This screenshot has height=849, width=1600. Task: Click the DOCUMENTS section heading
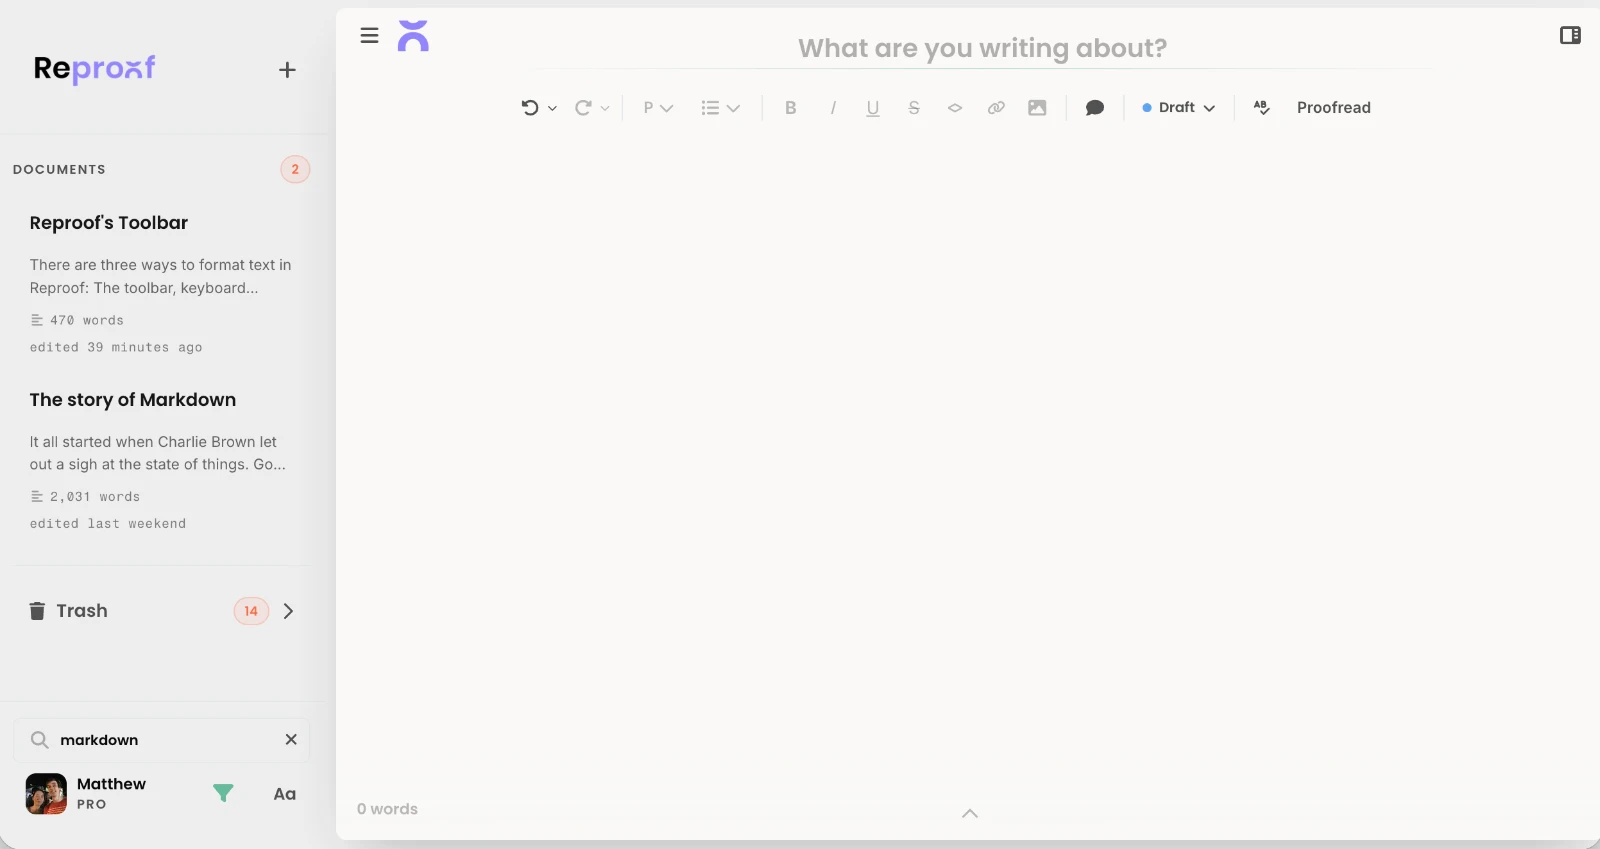[x=59, y=170]
